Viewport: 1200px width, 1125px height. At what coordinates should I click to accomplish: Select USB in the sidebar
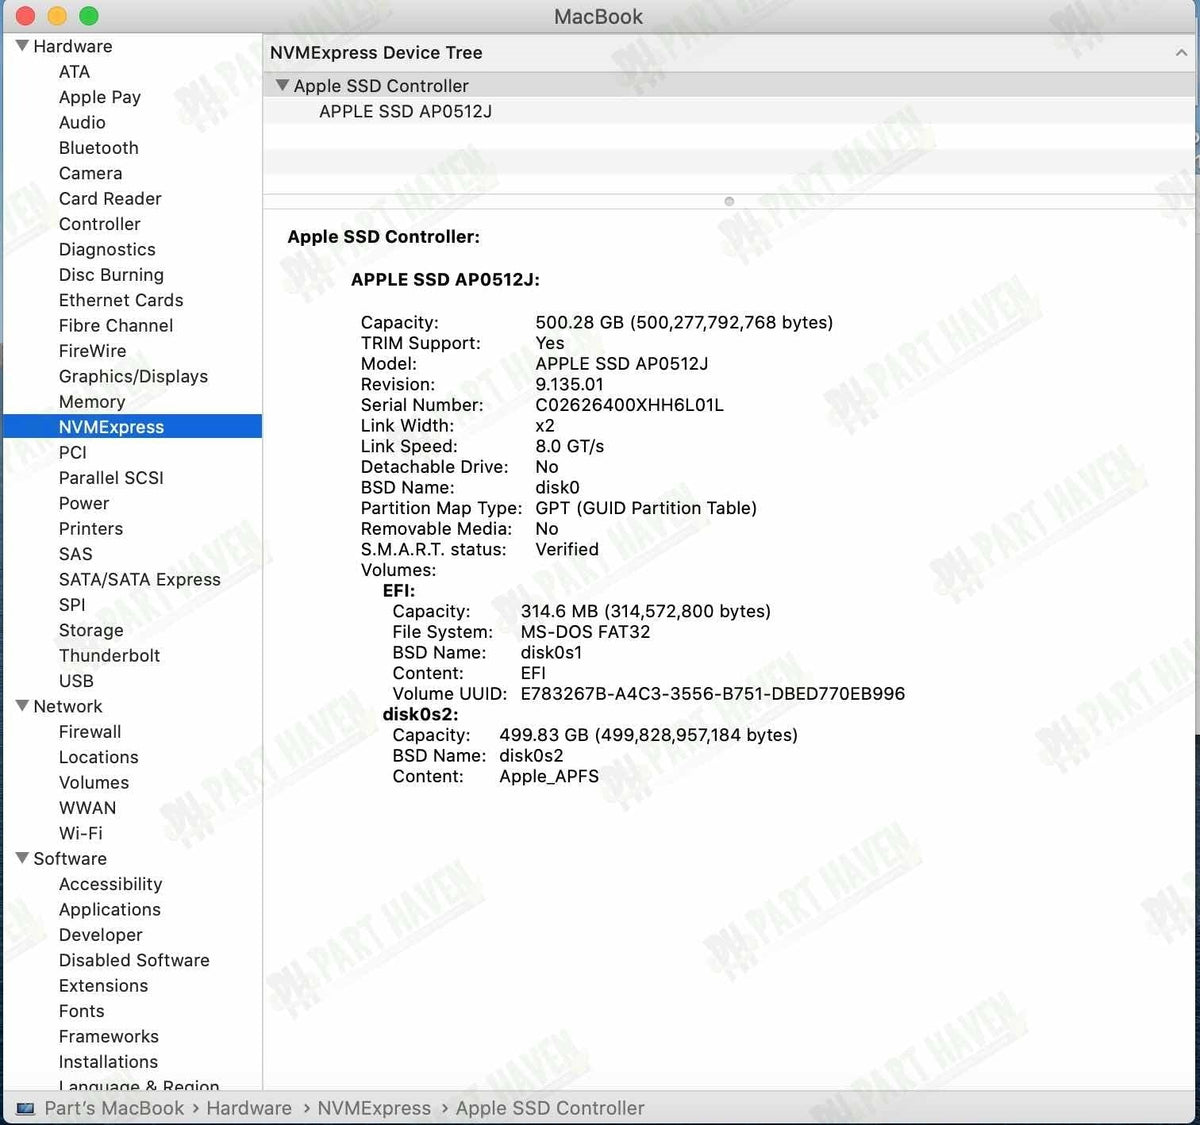[x=76, y=681]
